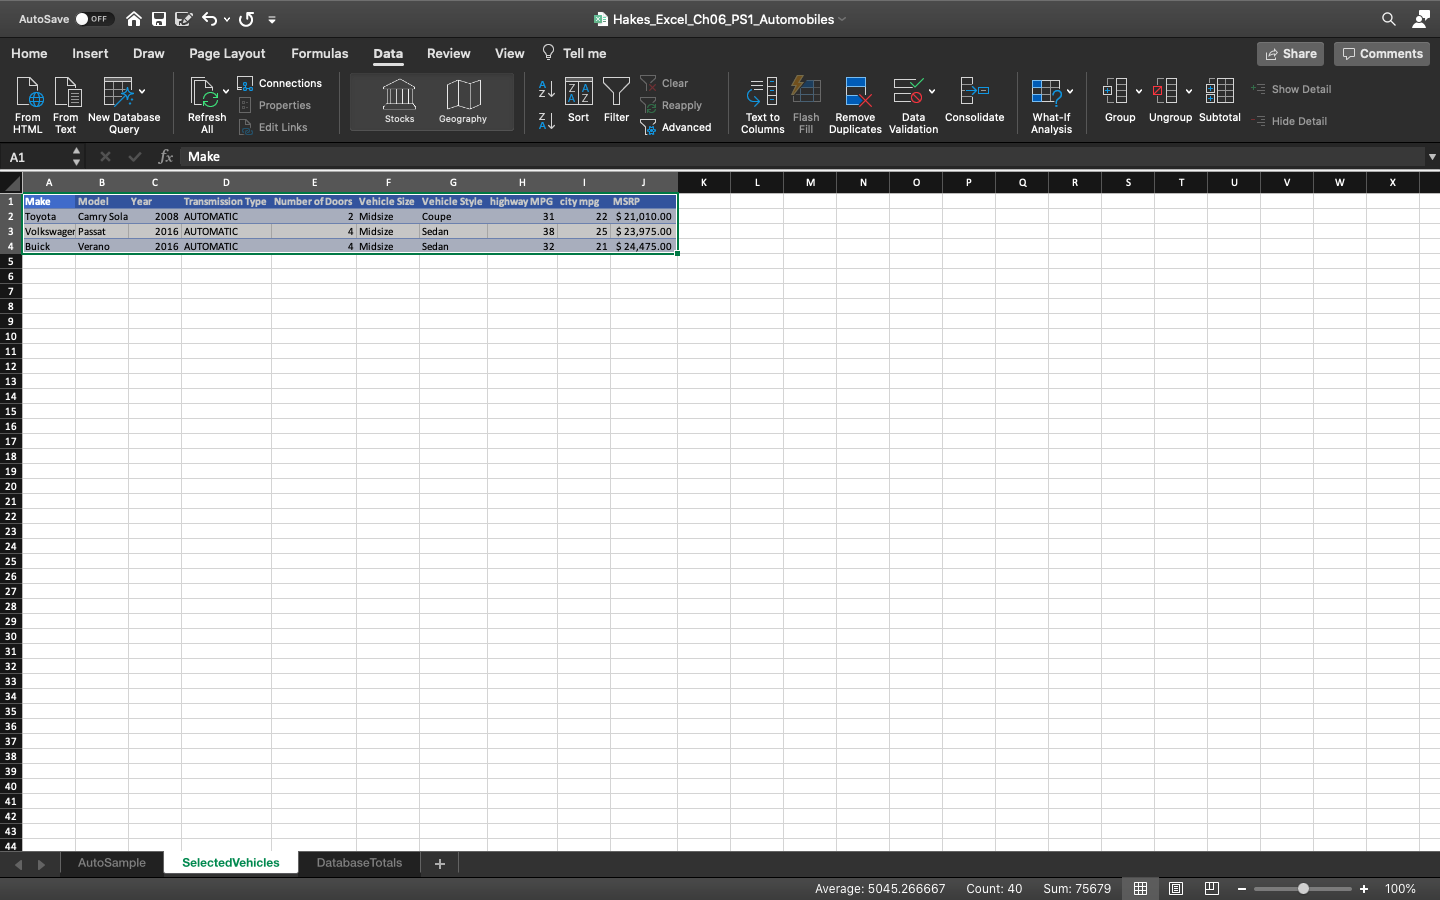The image size is (1440, 900).
Task: Select the Geography data type
Action: [x=462, y=100]
